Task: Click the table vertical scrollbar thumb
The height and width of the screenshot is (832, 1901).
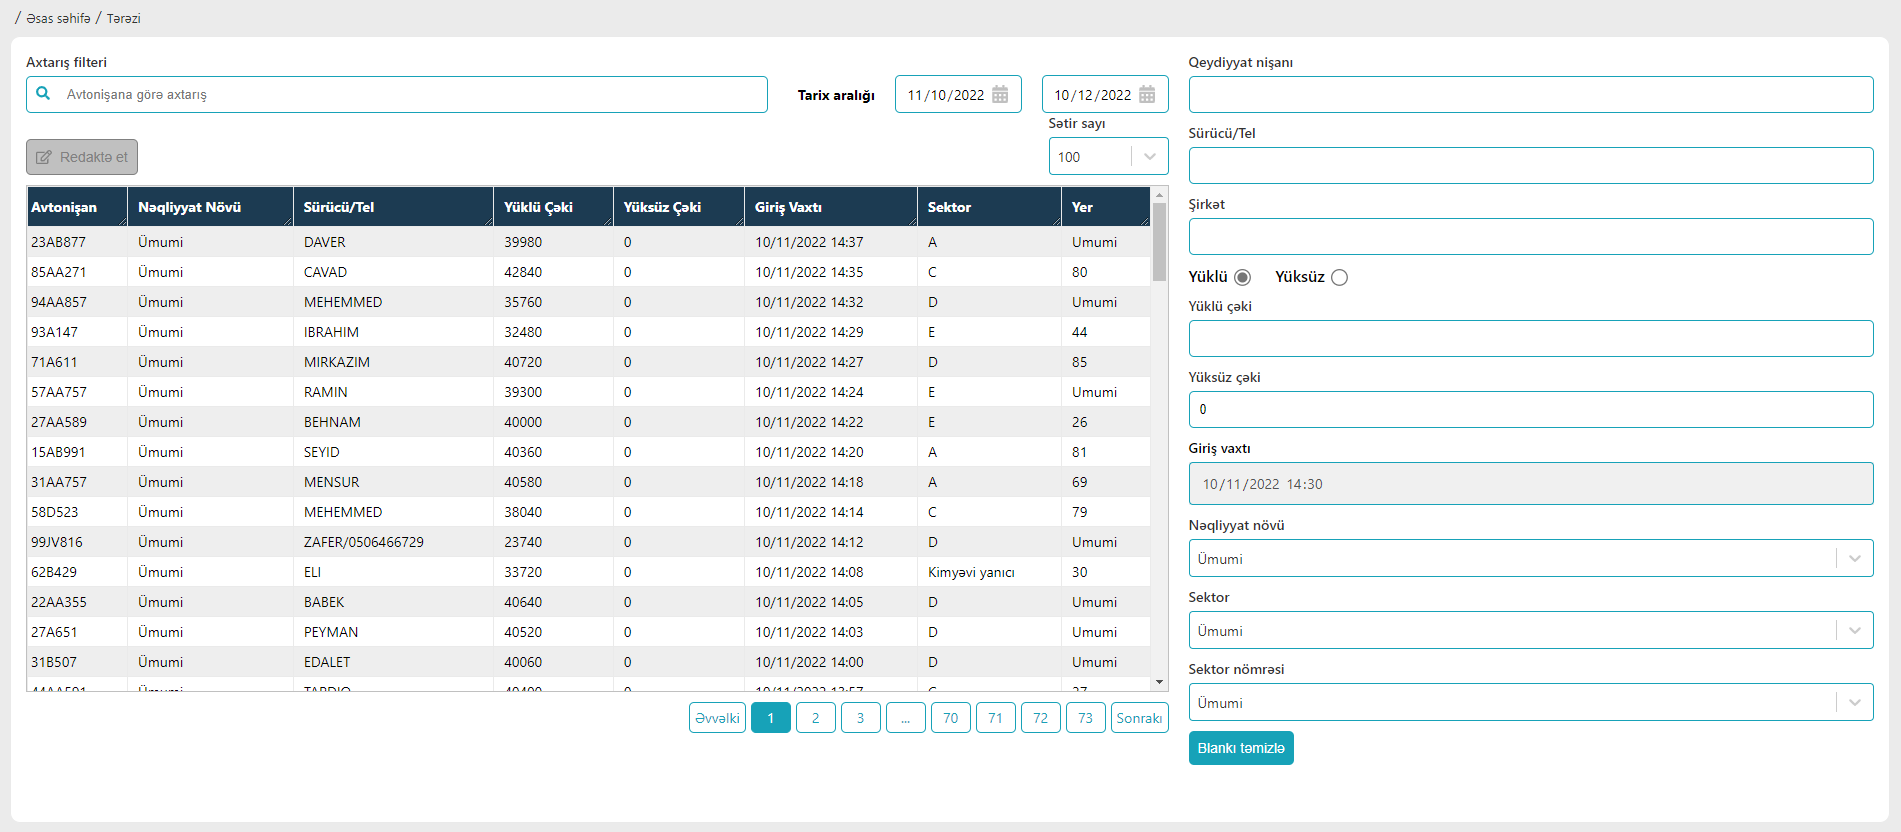Action: [x=1160, y=242]
